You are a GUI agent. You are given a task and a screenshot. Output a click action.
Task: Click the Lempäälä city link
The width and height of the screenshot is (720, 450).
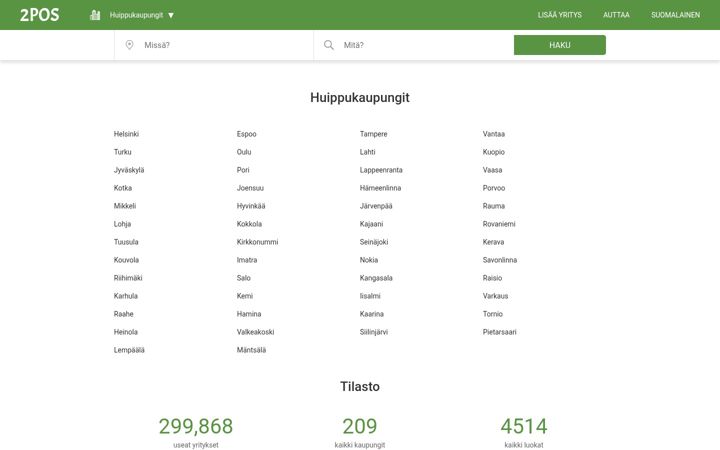[129, 350]
